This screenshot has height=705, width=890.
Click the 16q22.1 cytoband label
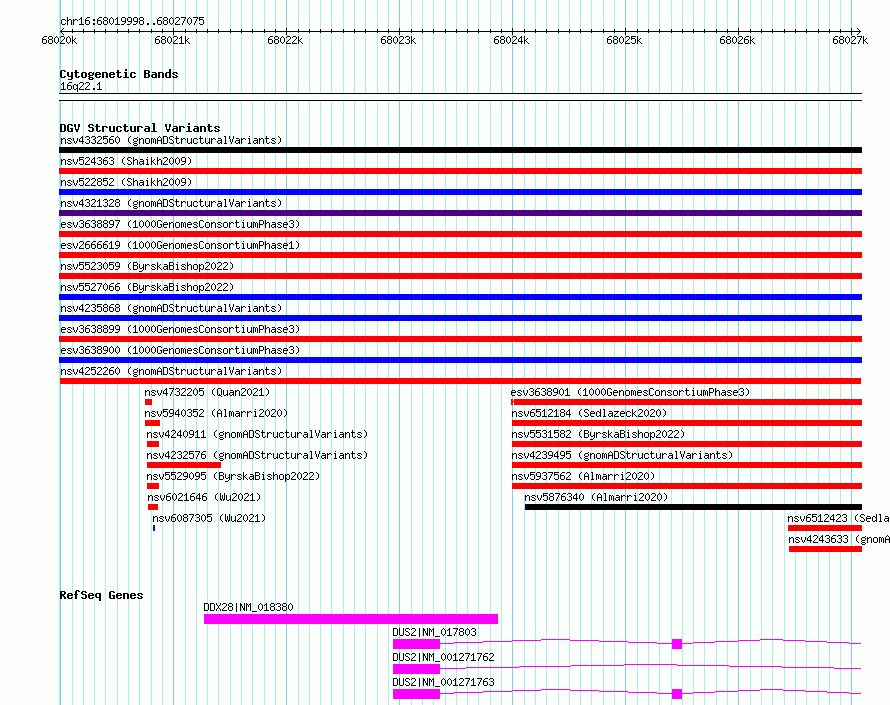point(81,87)
